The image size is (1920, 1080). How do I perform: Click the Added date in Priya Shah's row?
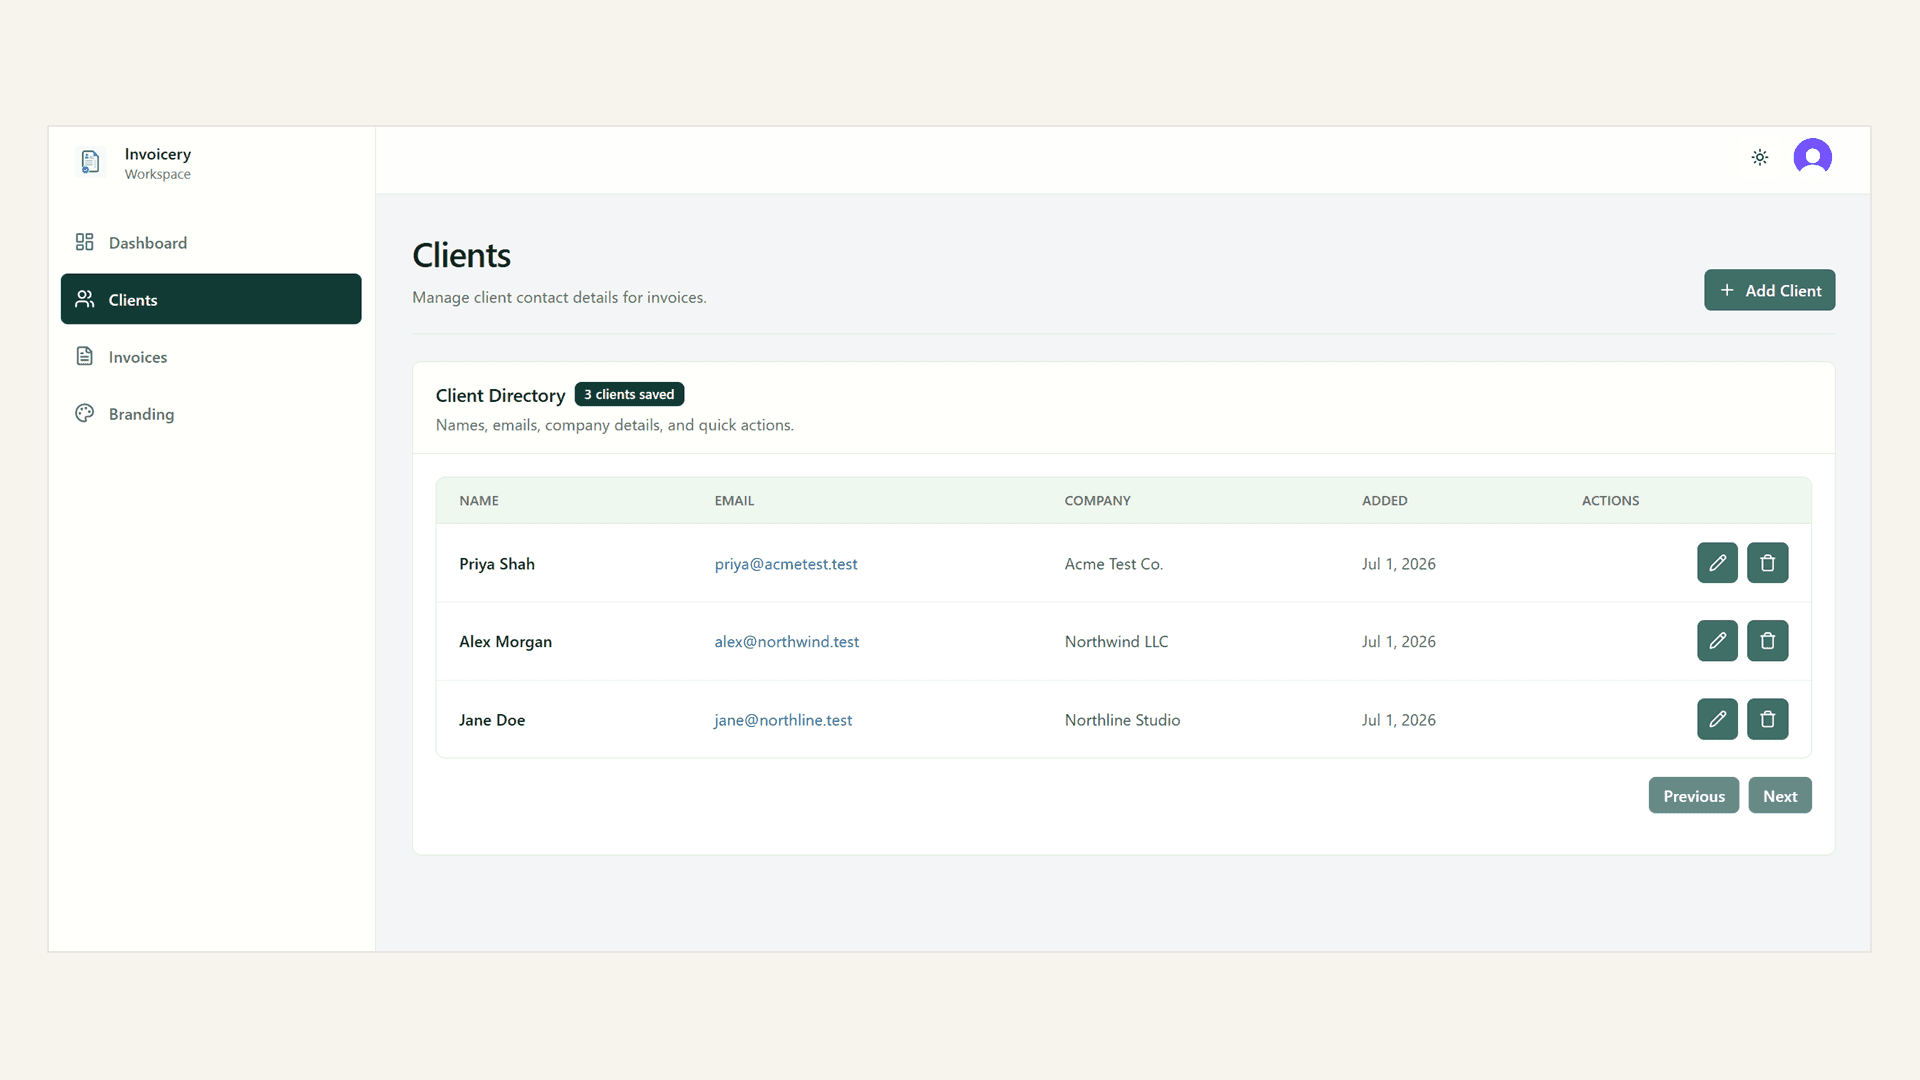tap(1398, 564)
